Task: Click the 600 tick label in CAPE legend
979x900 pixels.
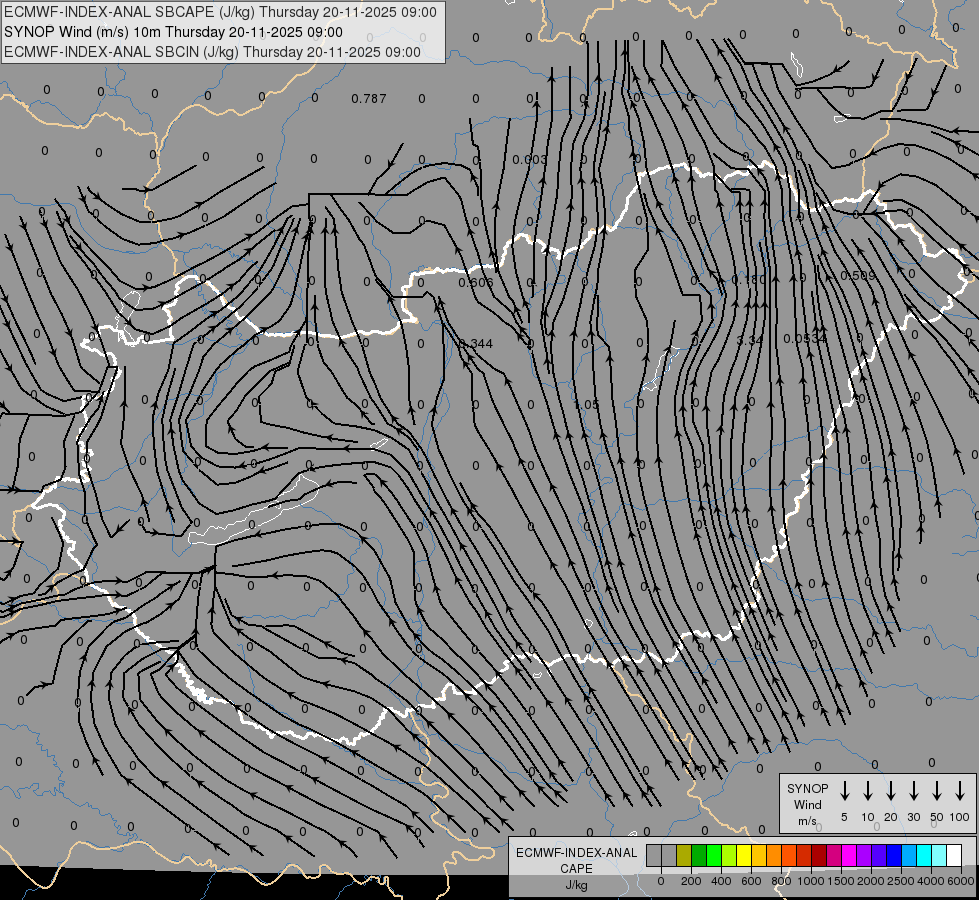Action: [751, 881]
